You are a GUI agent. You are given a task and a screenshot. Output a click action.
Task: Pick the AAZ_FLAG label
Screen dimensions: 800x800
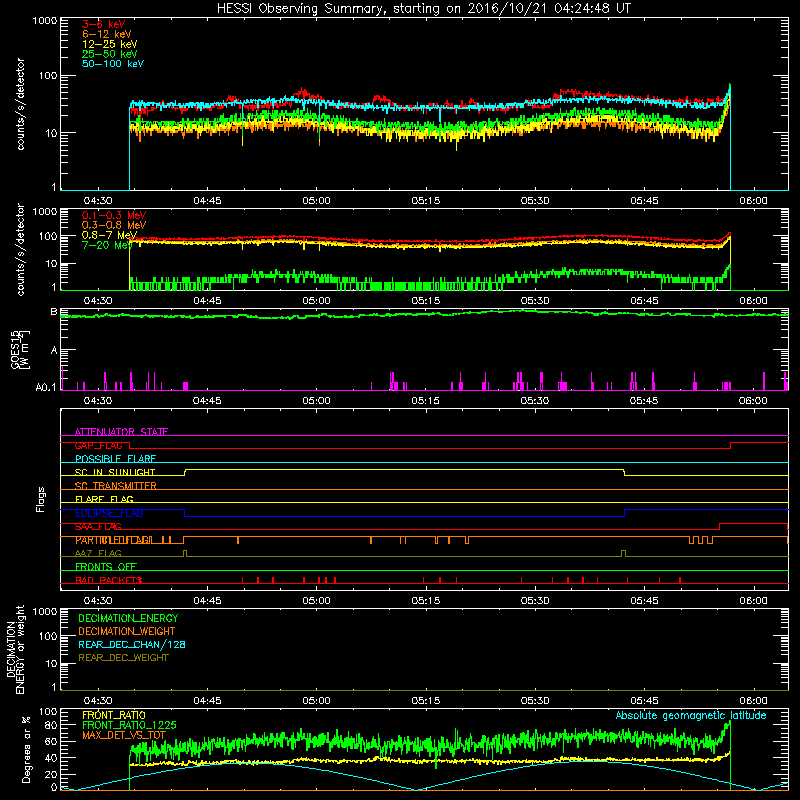(98, 553)
